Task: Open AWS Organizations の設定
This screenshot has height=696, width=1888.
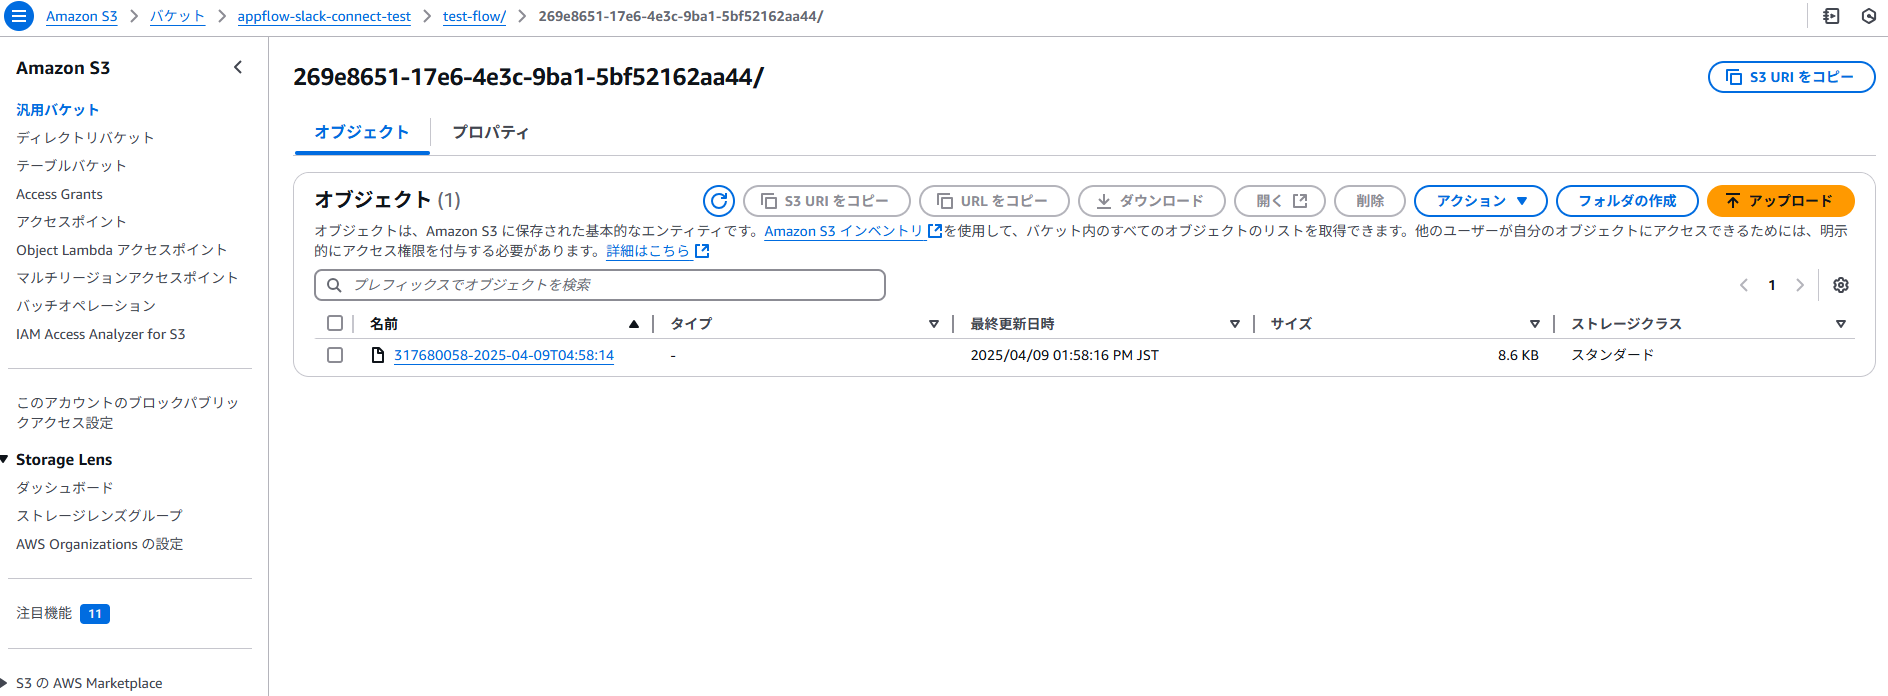Action: pos(99,544)
